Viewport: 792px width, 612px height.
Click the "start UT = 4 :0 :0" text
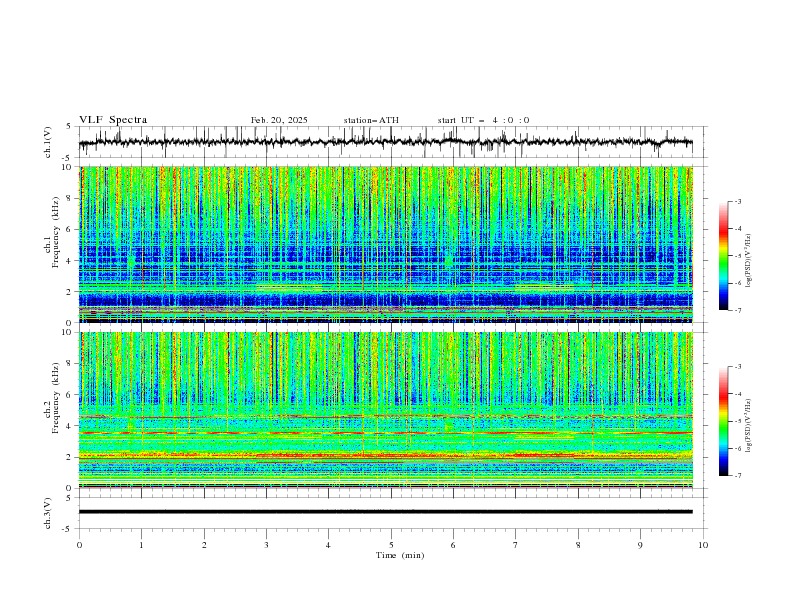coord(483,120)
